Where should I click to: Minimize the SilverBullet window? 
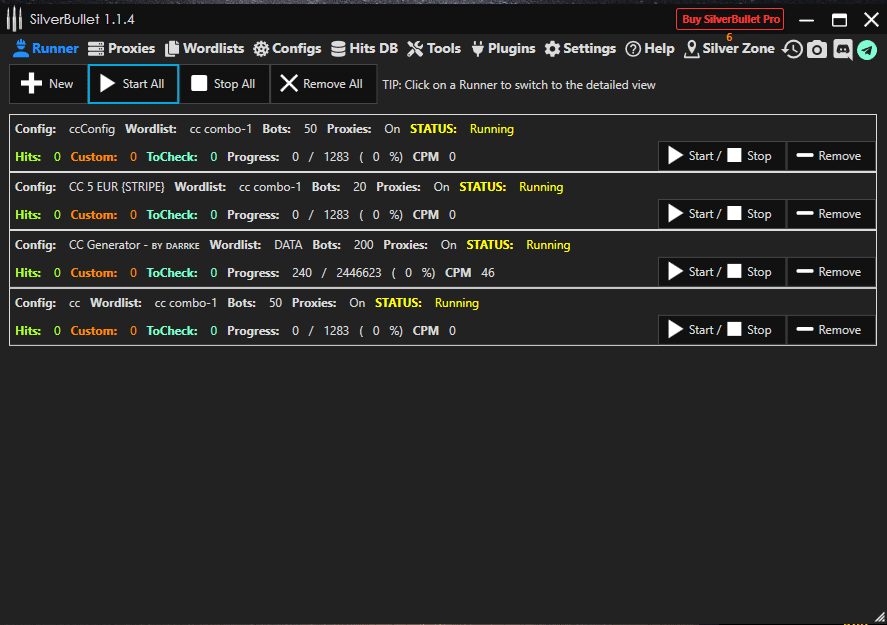(x=807, y=20)
